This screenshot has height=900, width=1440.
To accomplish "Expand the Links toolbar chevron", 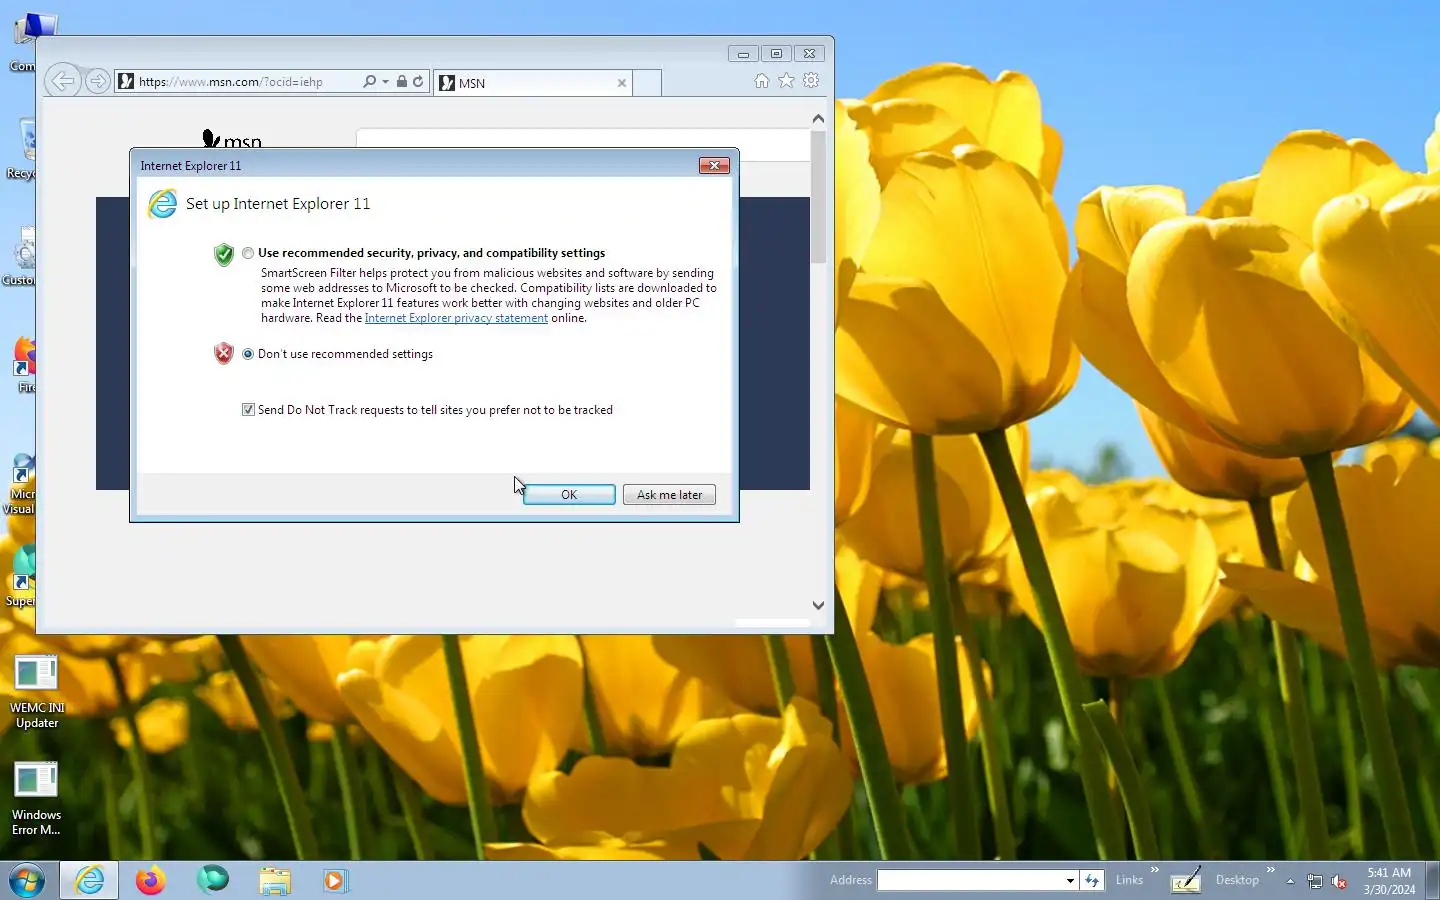I will [x=1155, y=870].
